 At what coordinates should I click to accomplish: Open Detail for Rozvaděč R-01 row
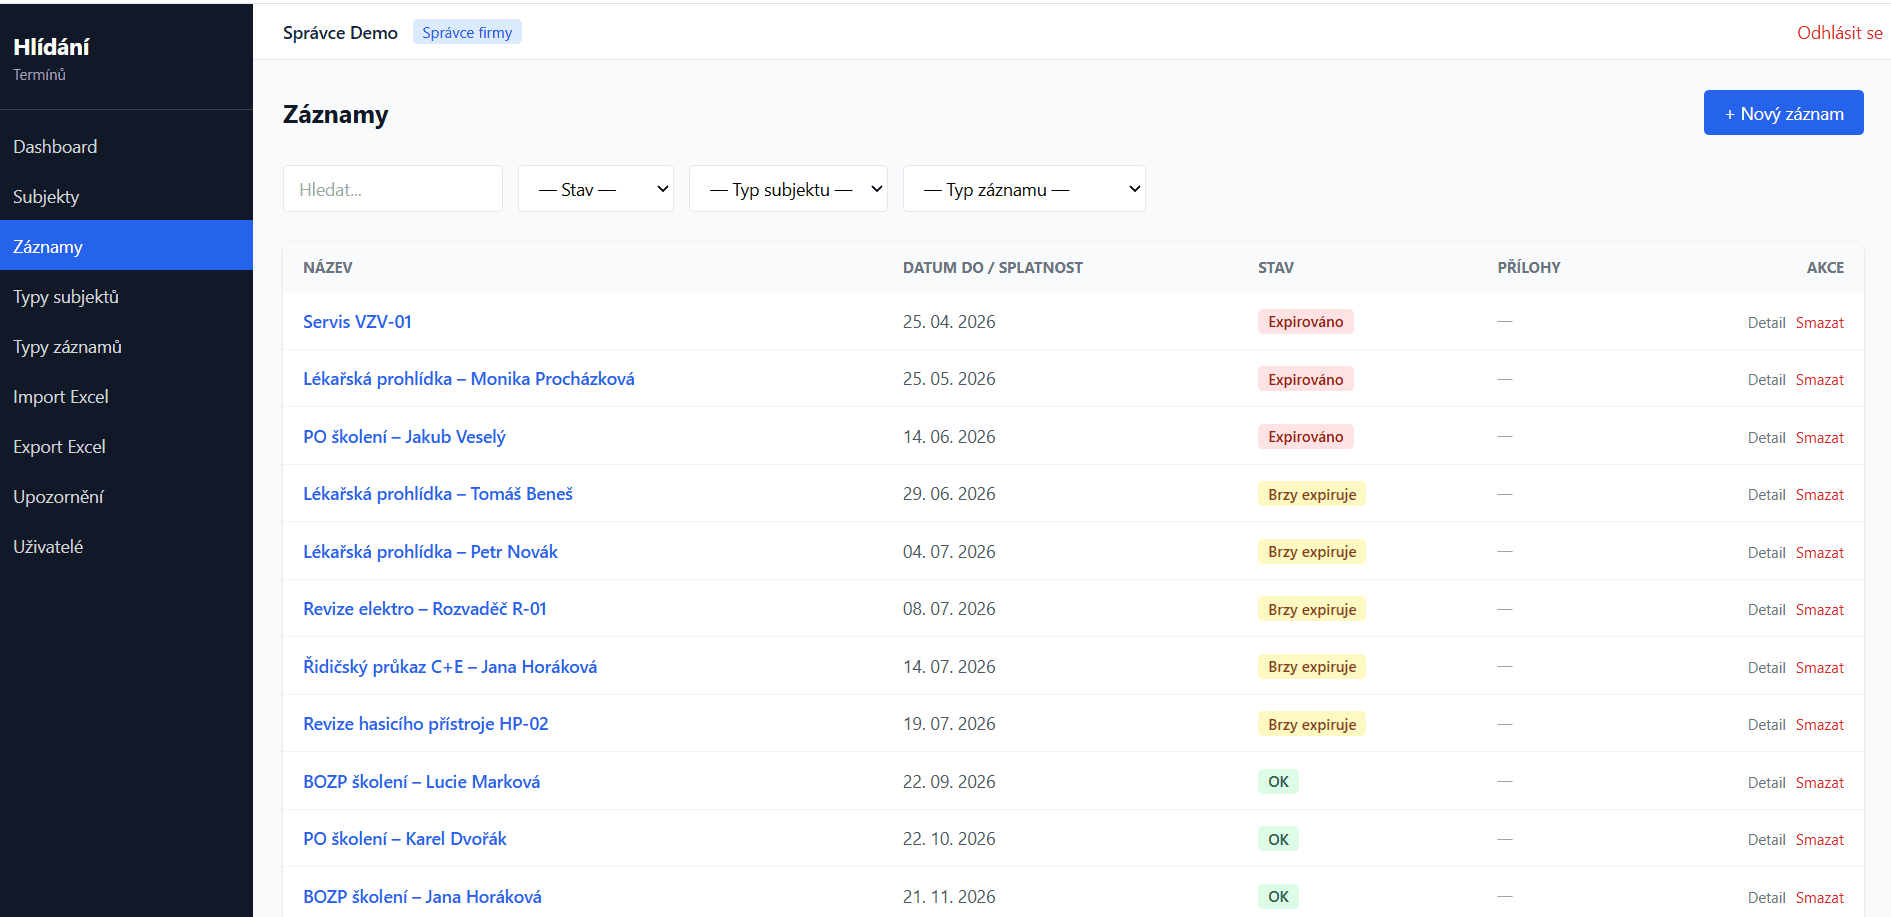click(1766, 610)
